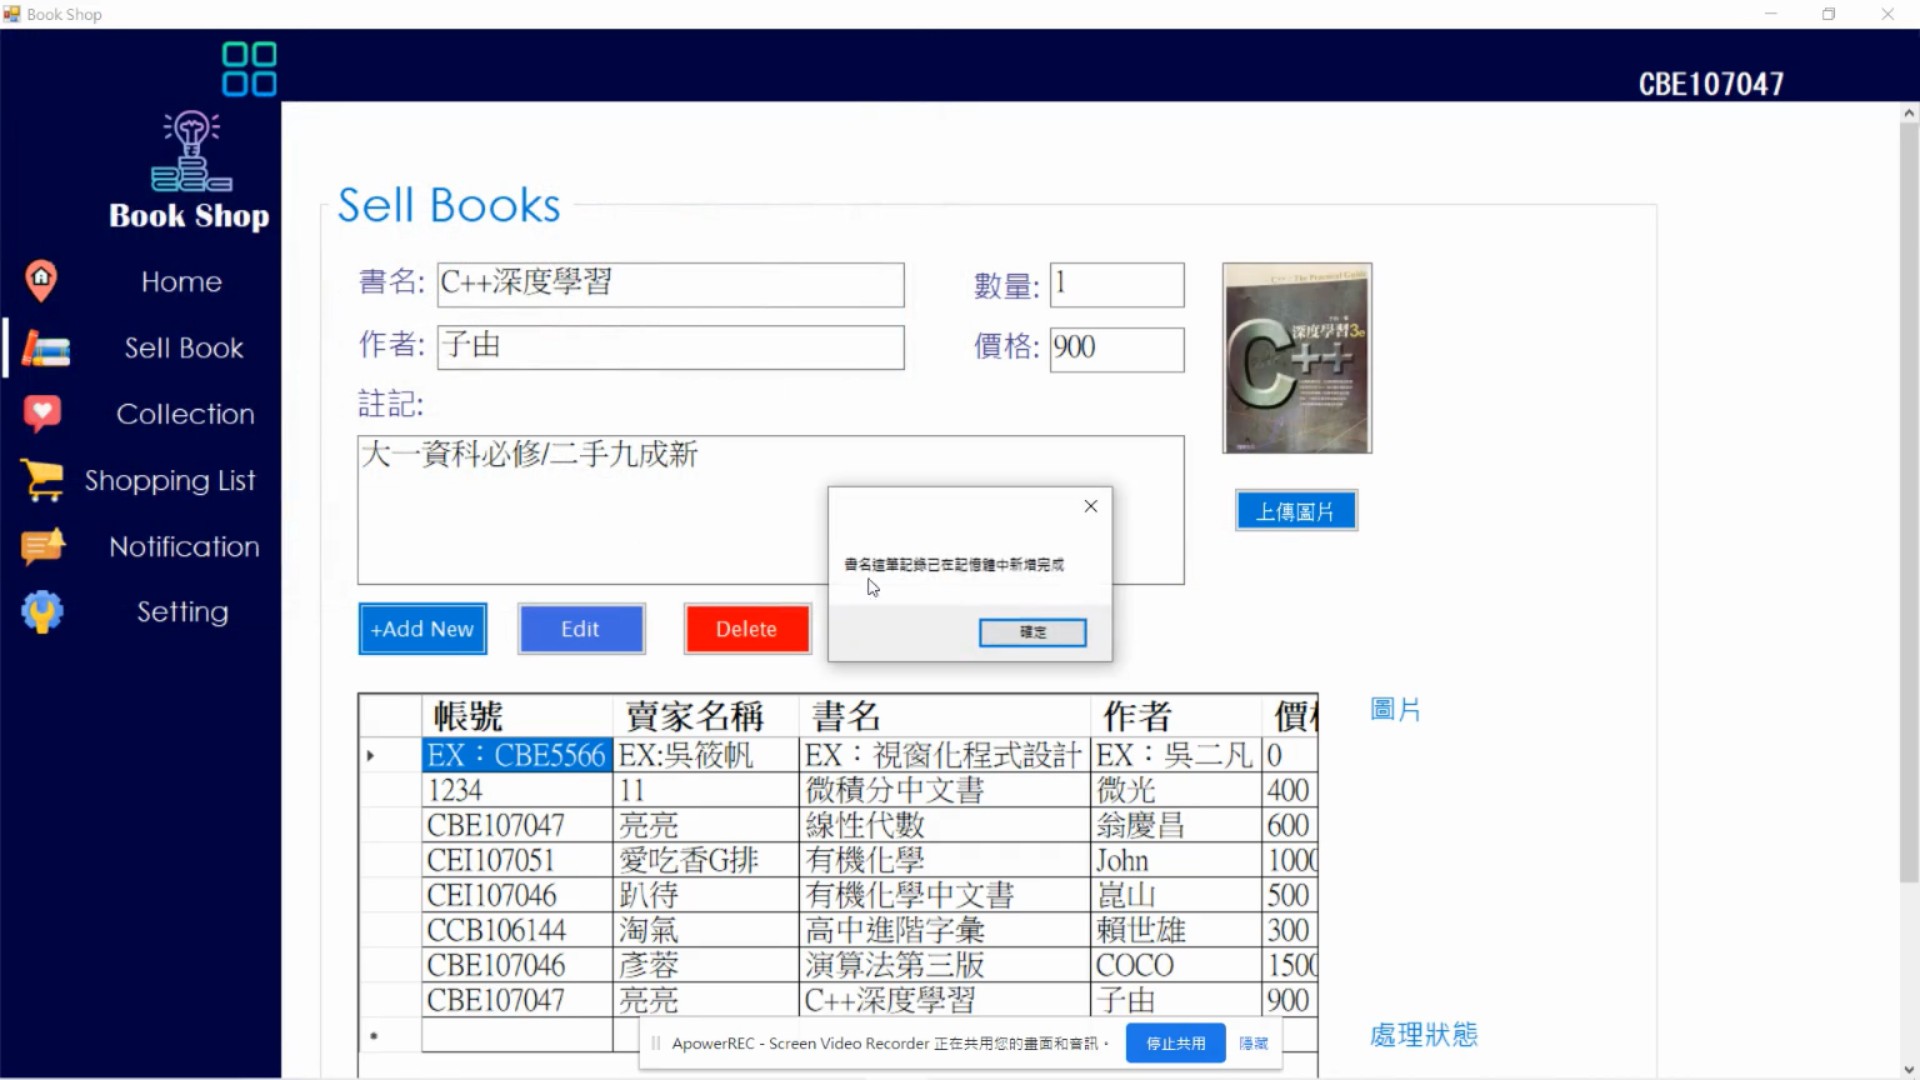1920x1080 pixels.
Task: Open the Notification page
Action: [x=184, y=547]
